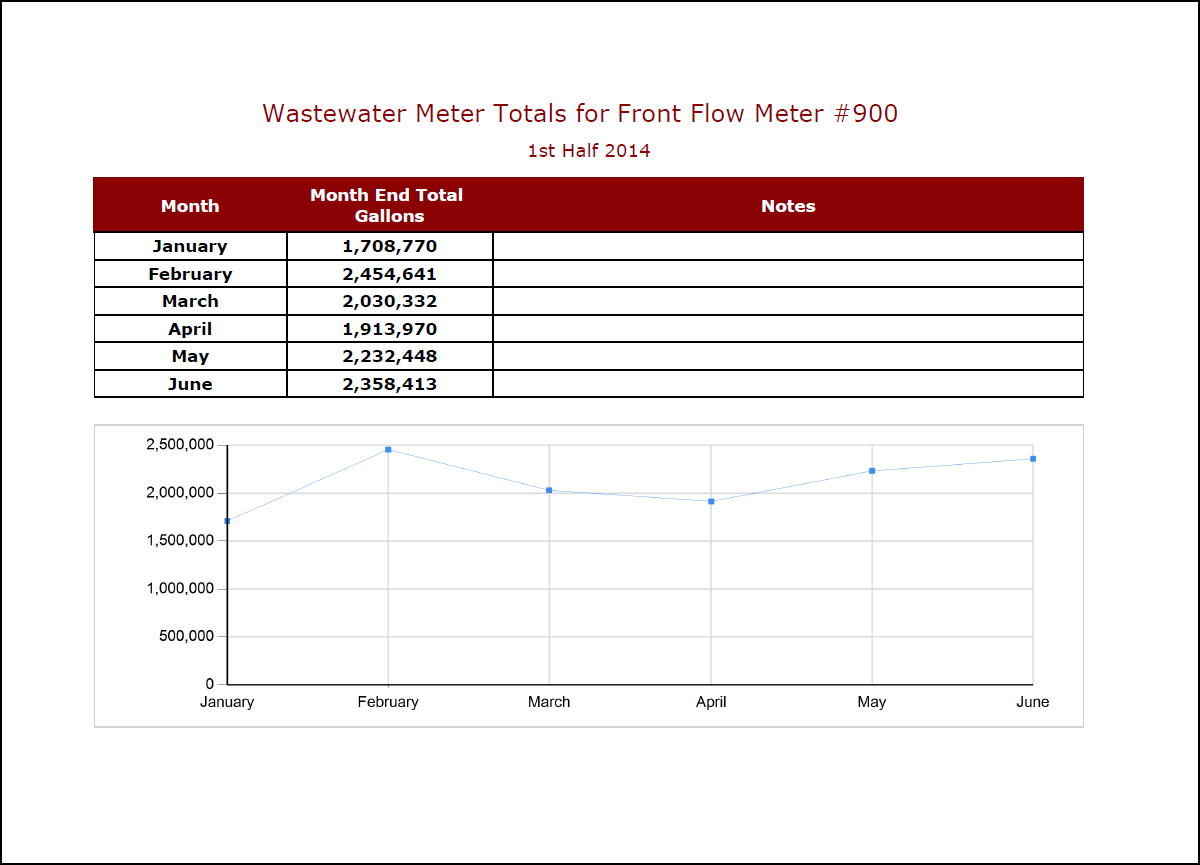
Task: Click the empty Notes cell for April
Action: tap(788, 329)
